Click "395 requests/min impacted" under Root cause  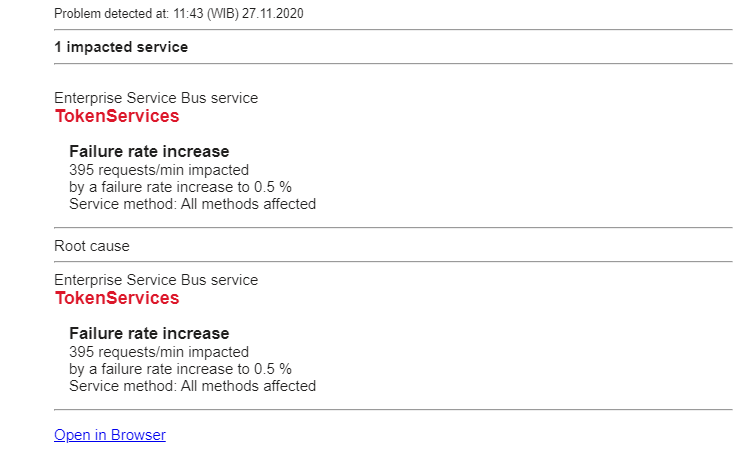point(159,352)
